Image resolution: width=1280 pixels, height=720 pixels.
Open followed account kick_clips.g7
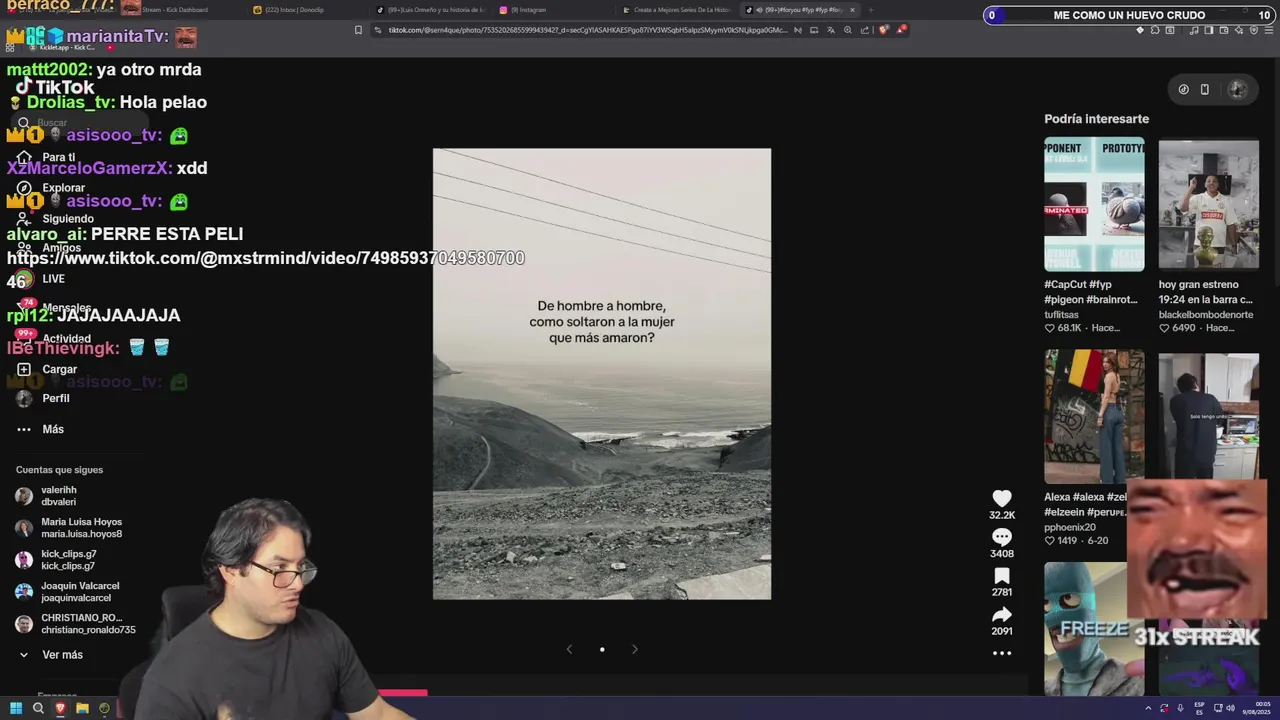(56, 560)
